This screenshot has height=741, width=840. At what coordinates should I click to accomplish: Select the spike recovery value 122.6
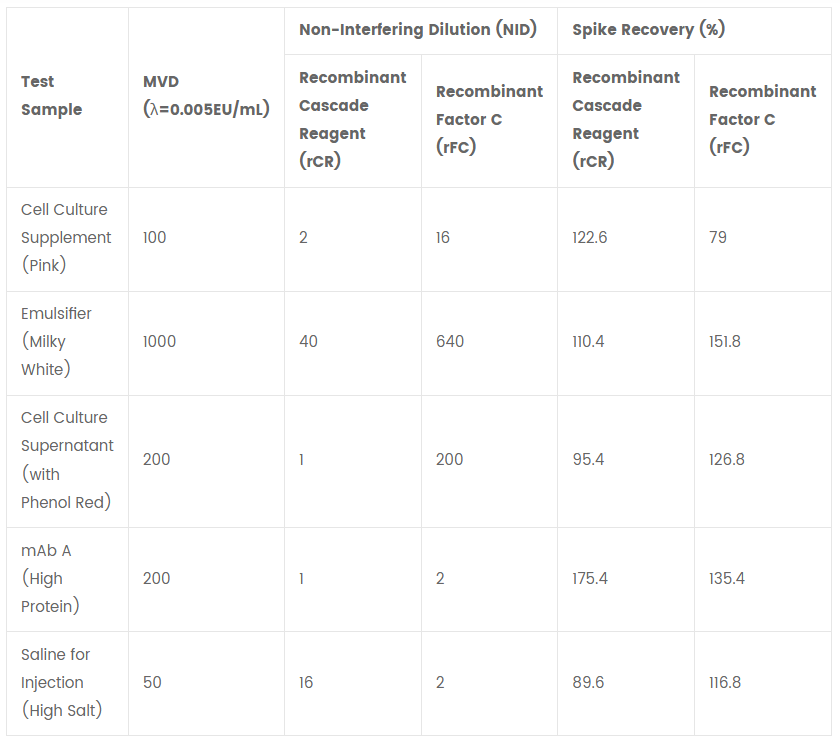point(590,237)
